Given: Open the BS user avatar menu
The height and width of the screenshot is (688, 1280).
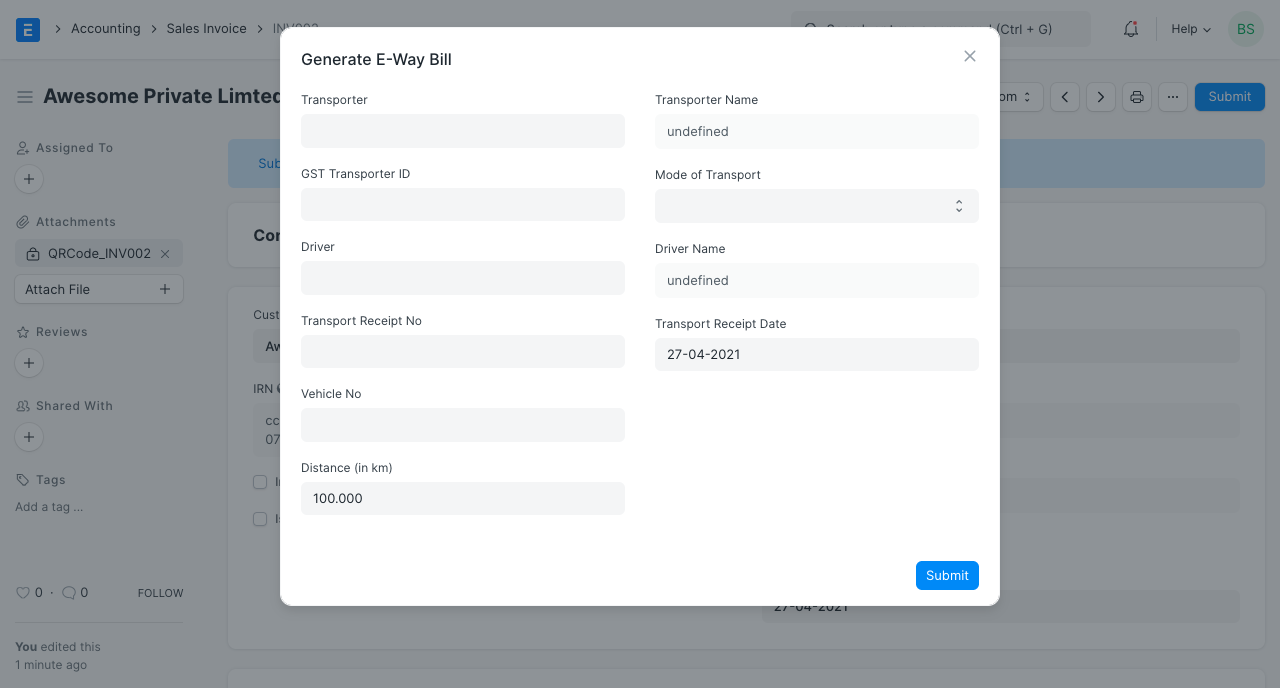Looking at the screenshot, I should pos(1245,29).
